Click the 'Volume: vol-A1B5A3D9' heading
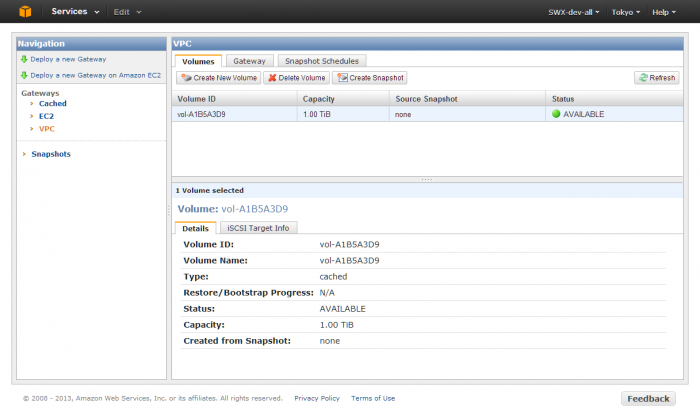The height and width of the screenshot is (412, 700). (x=233, y=209)
